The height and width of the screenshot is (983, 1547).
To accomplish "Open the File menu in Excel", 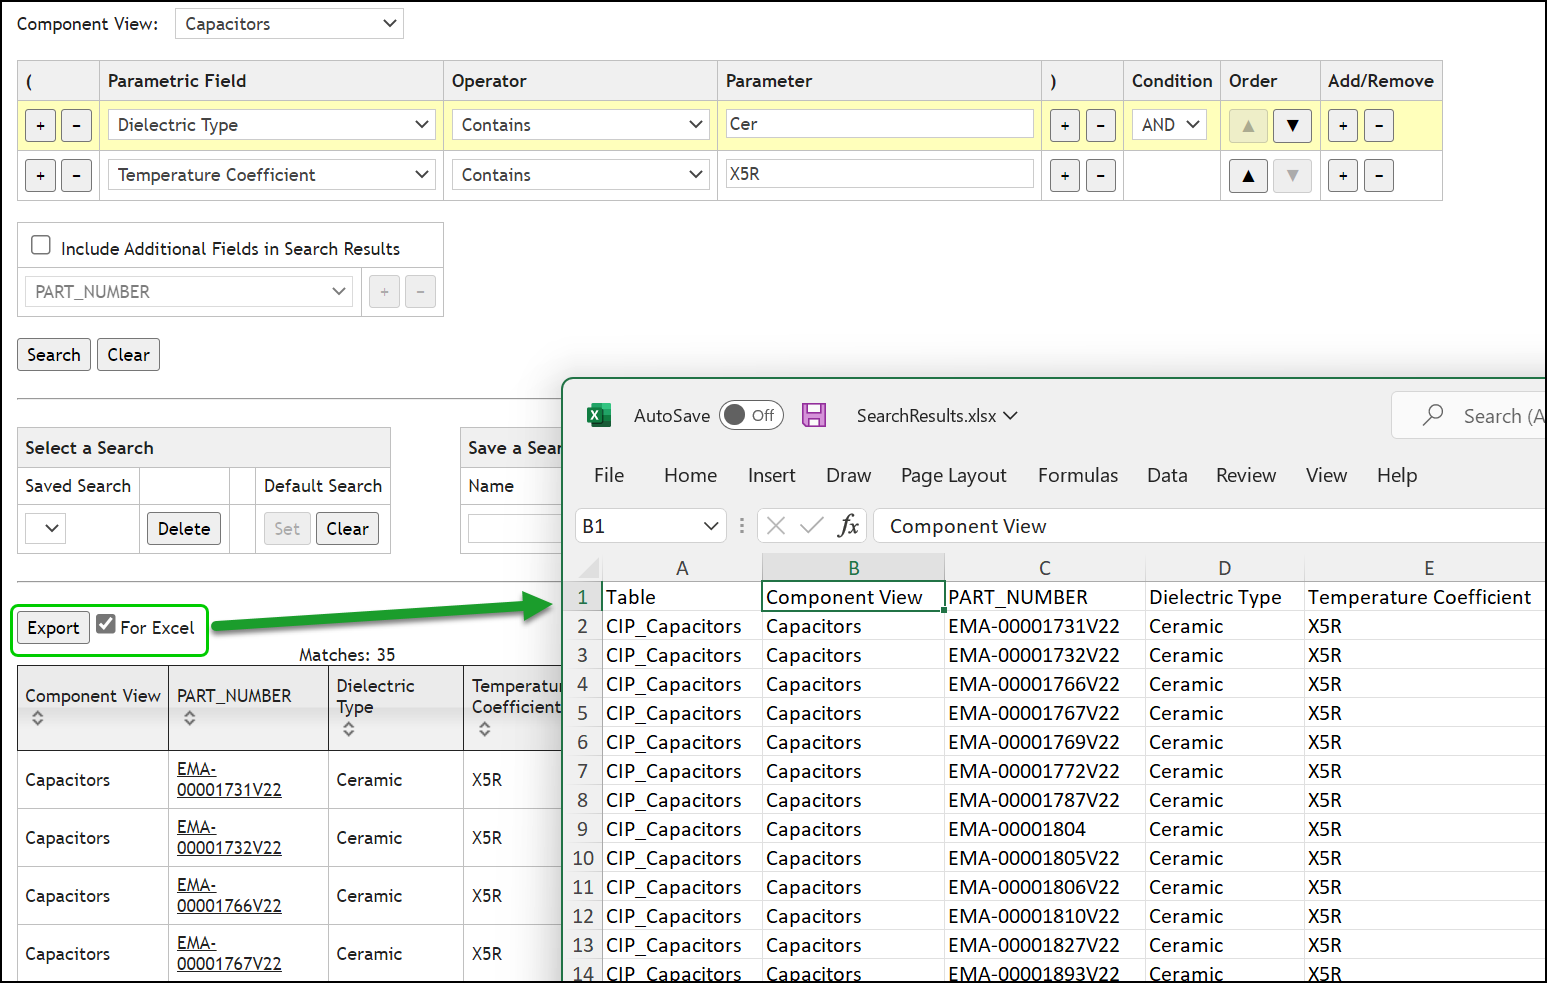I will pyautogui.click(x=608, y=475).
